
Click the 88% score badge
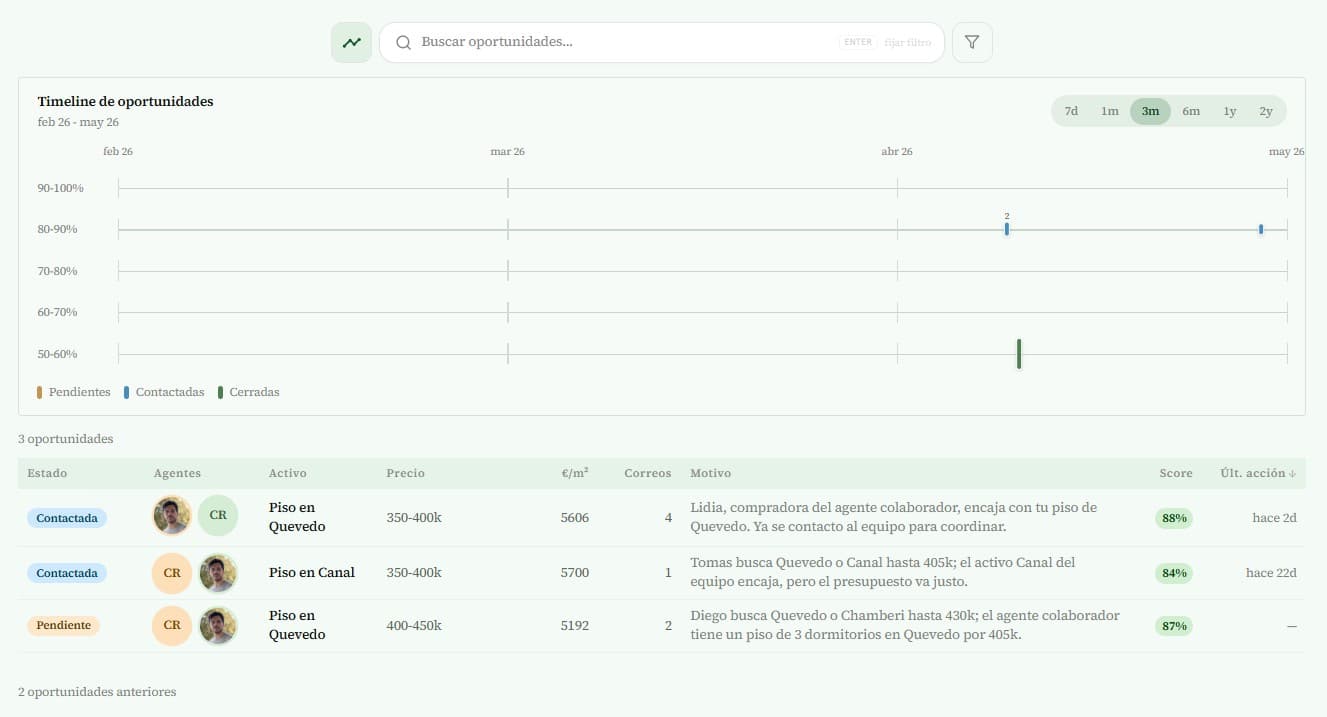point(1174,518)
